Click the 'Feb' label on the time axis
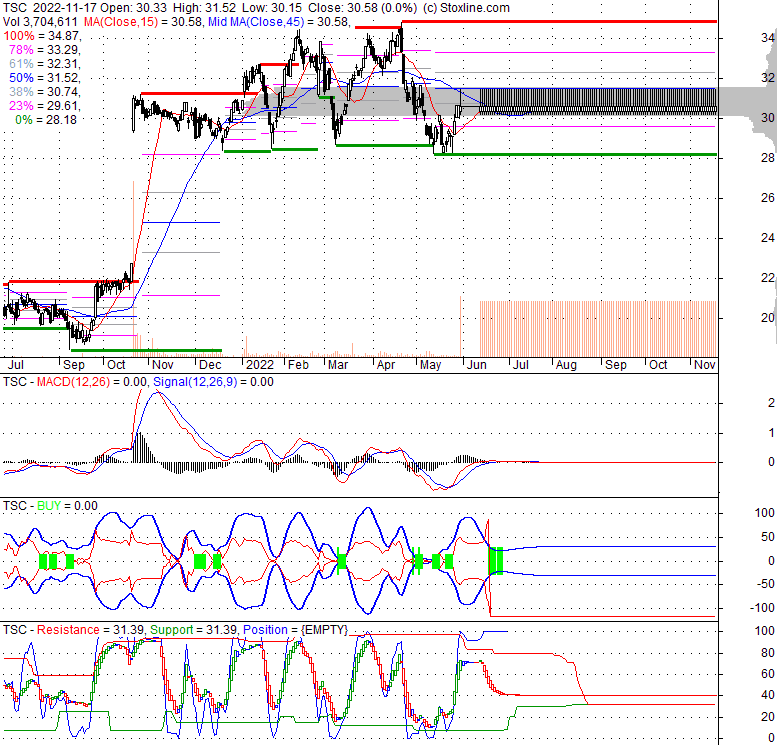 [298, 365]
